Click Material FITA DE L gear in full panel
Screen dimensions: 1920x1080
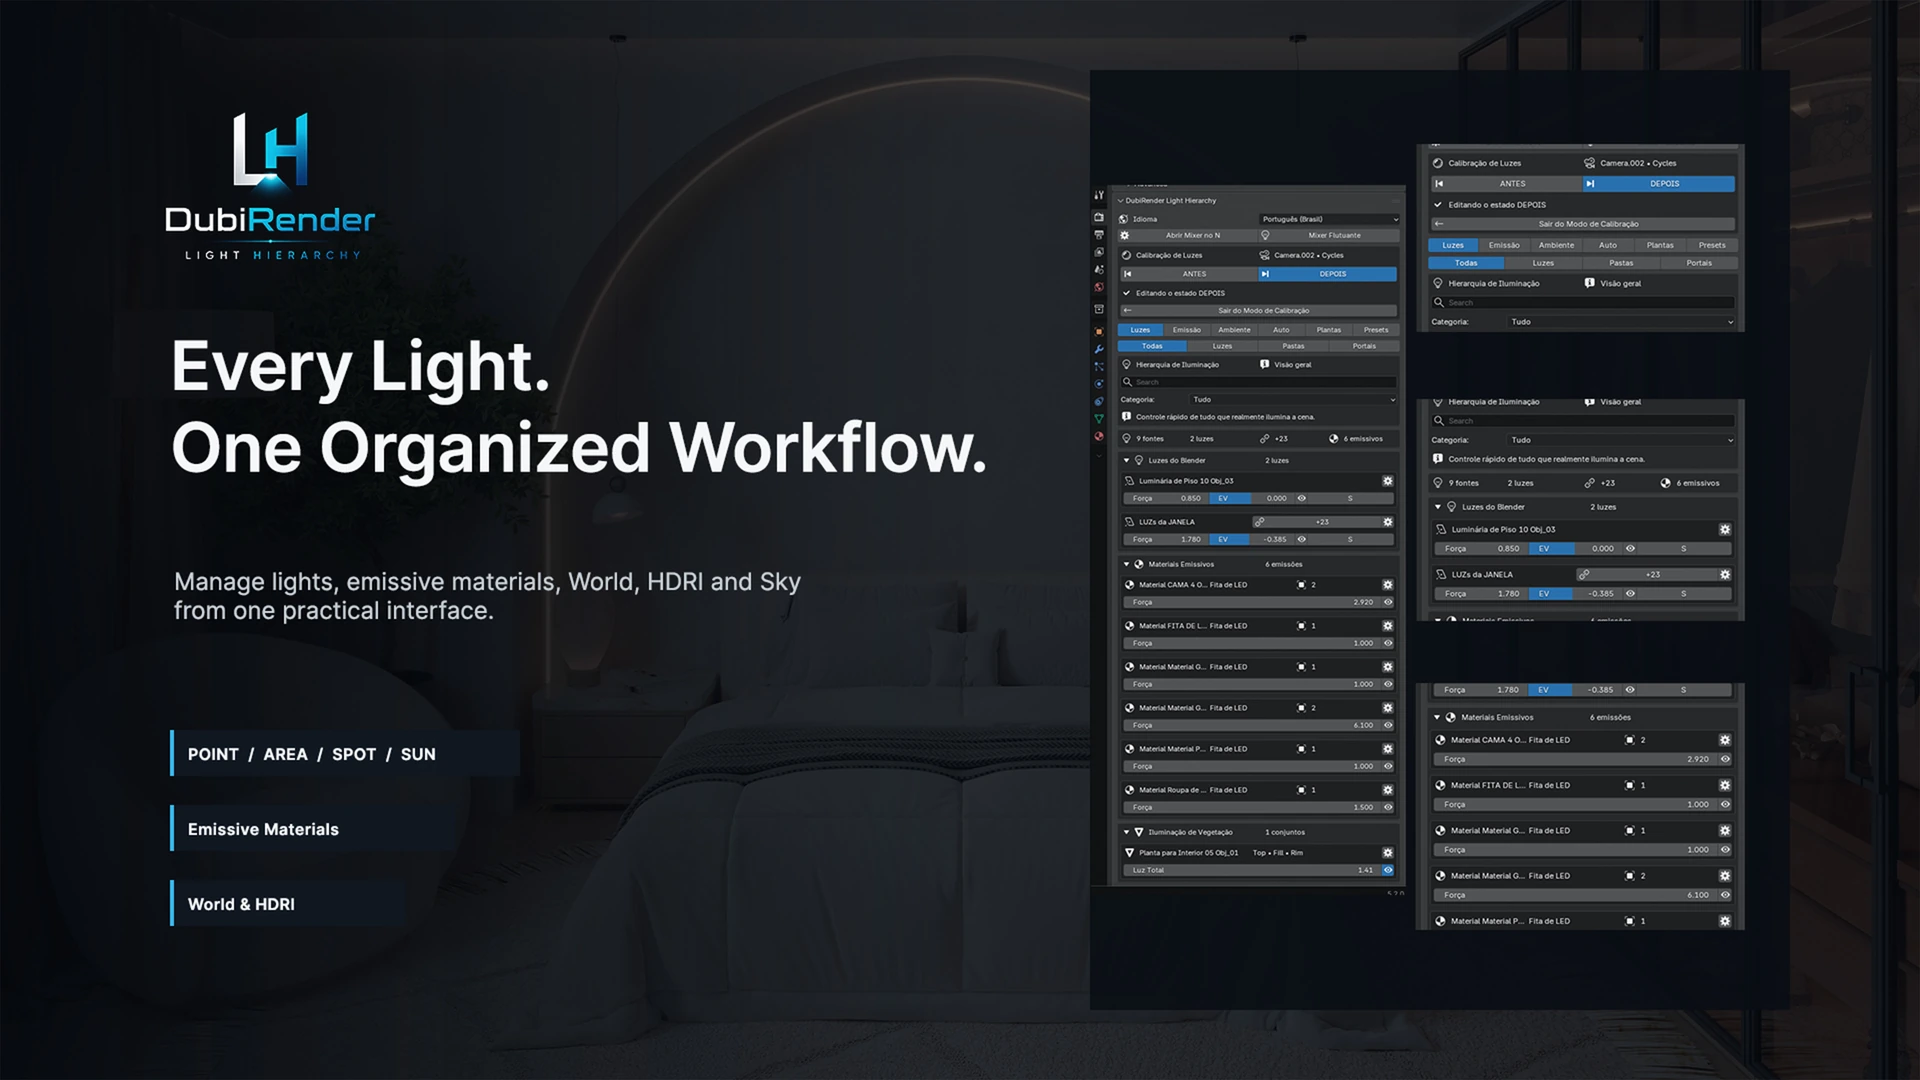click(1388, 626)
